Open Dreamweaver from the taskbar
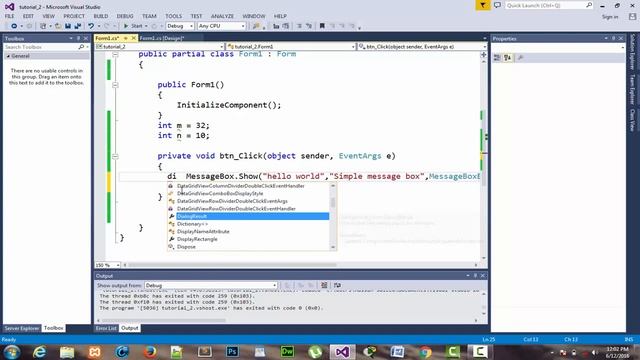Viewport: 640px width, 360px height. pos(287,352)
